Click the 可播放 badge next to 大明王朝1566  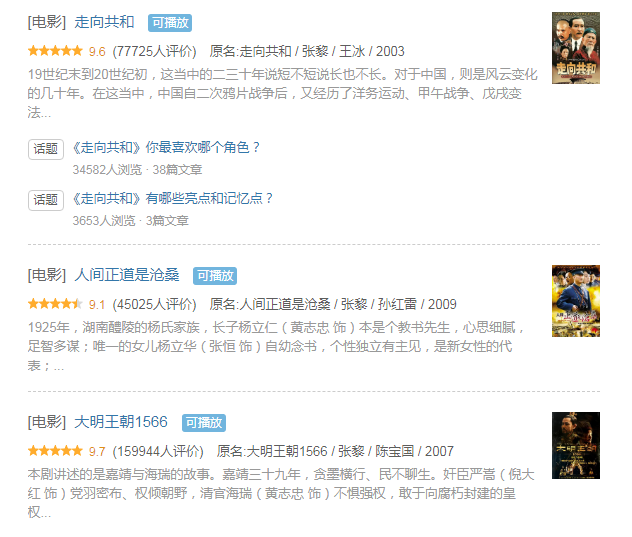[204, 423]
